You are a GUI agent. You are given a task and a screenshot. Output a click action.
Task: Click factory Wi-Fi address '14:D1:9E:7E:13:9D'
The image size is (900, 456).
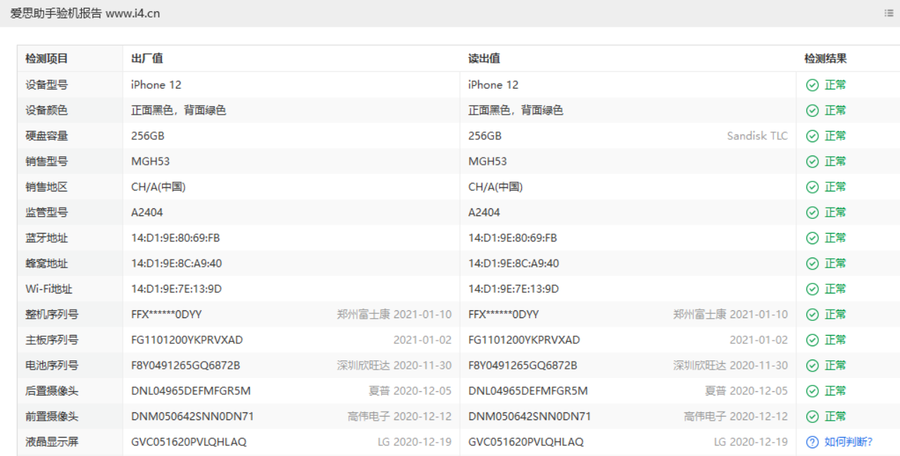pos(176,289)
